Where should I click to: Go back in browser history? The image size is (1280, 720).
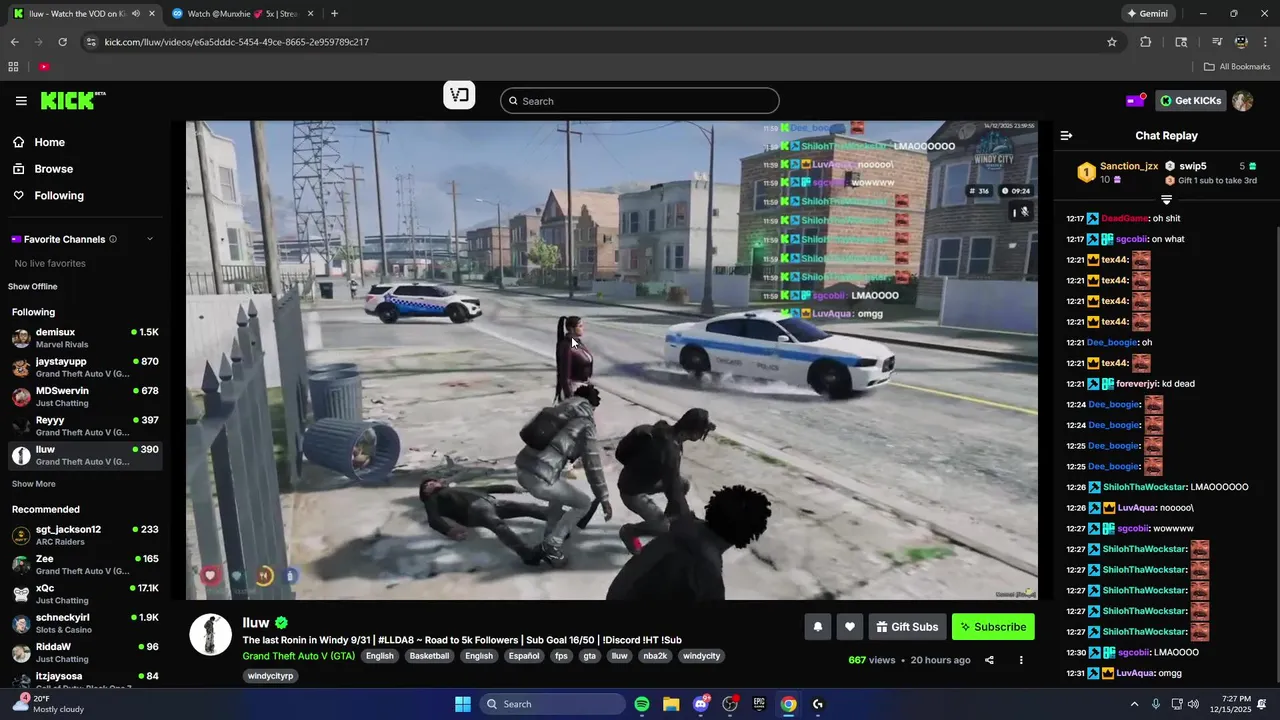[x=14, y=42]
